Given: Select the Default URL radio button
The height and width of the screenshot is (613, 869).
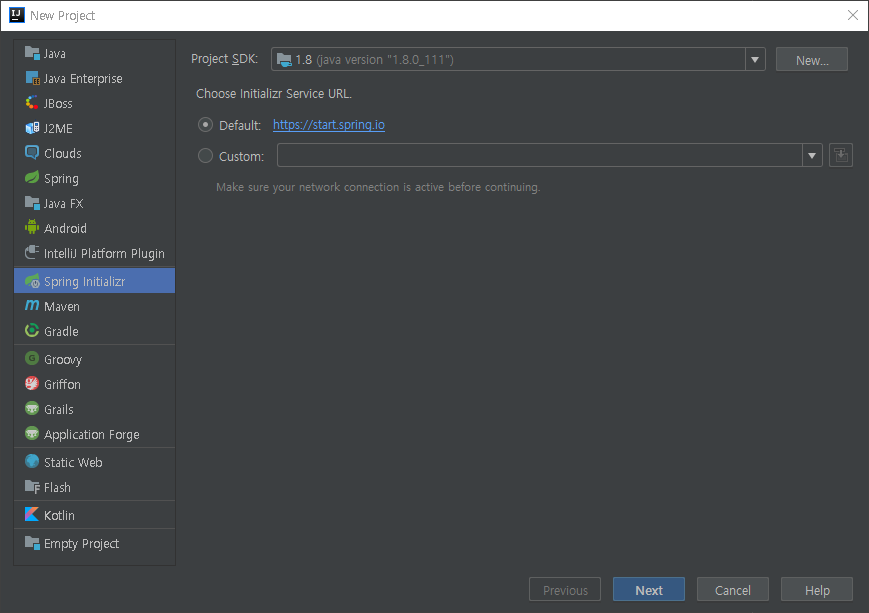Looking at the screenshot, I should [x=205, y=125].
